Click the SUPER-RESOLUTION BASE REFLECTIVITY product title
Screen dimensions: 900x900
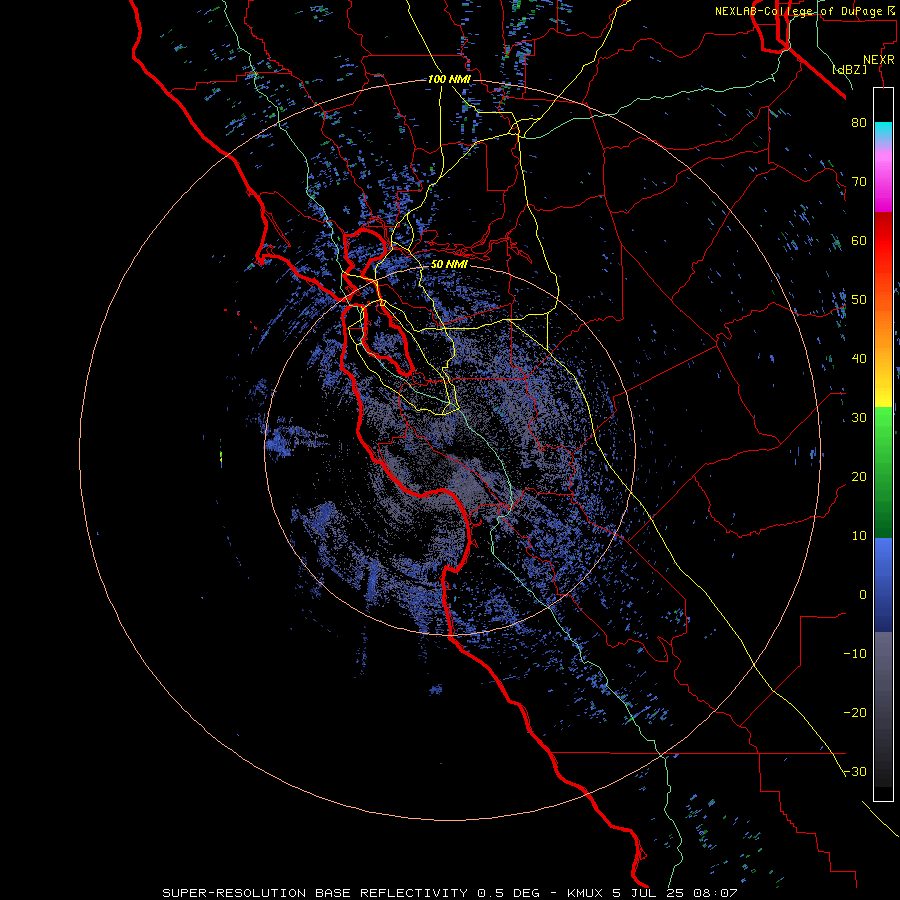click(x=313, y=893)
